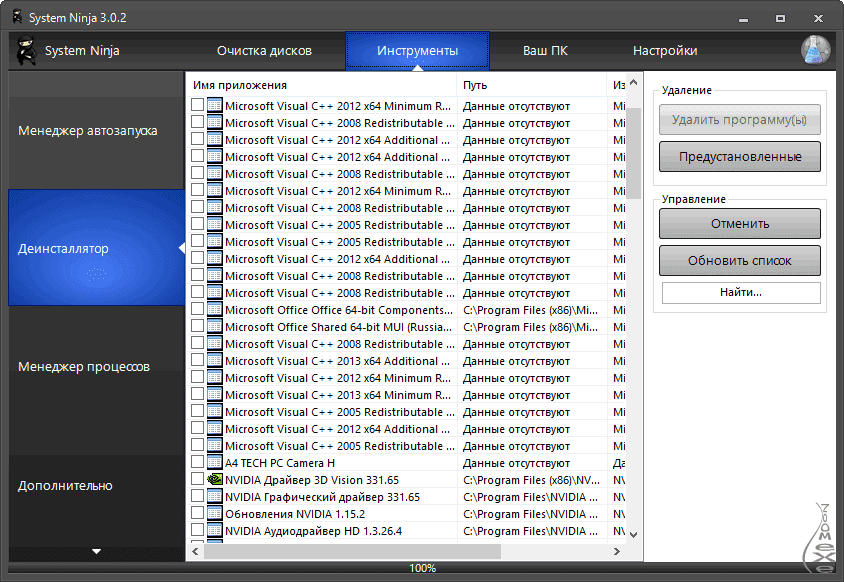Collapse the sidebar with the bottom chevron

(96, 551)
